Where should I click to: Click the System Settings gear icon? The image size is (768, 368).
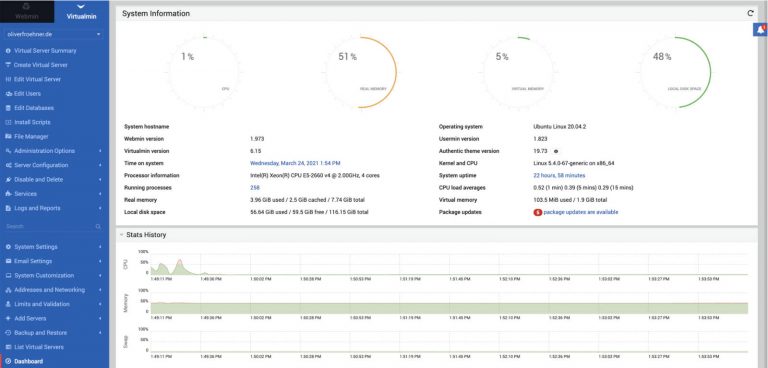[x=8, y=247]
